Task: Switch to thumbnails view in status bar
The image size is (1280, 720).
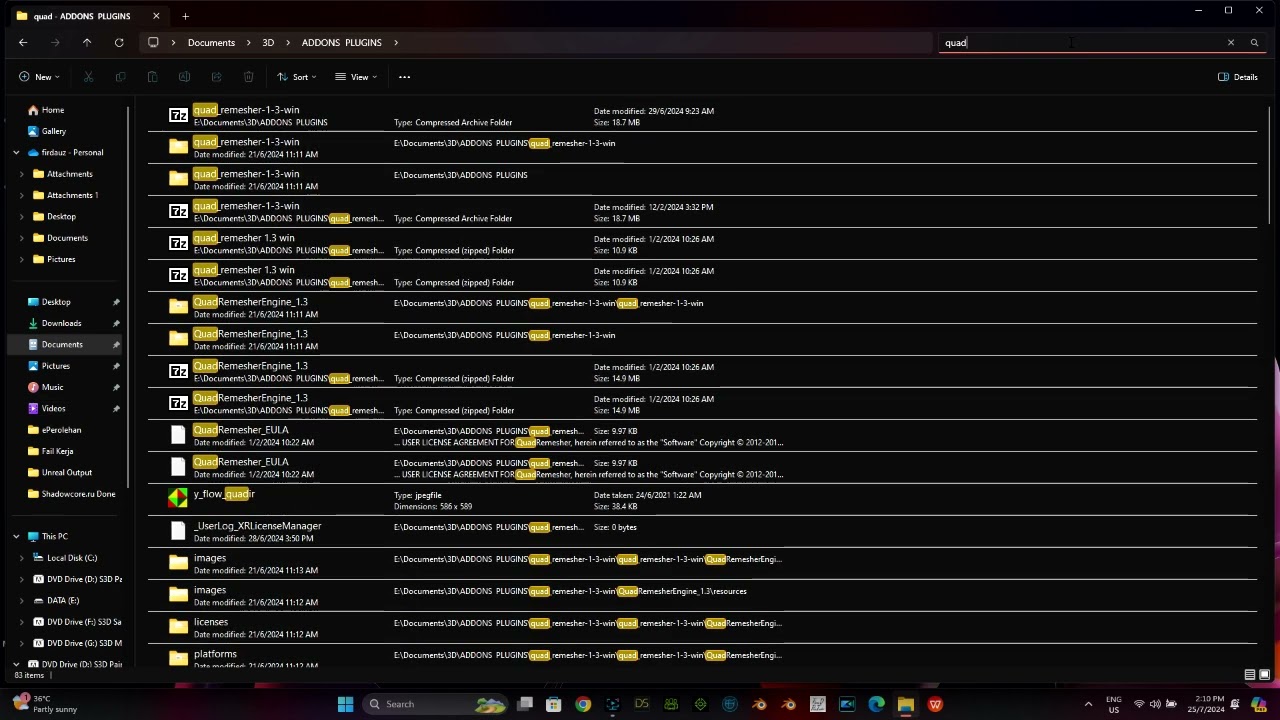Action: click(1265, 675)
